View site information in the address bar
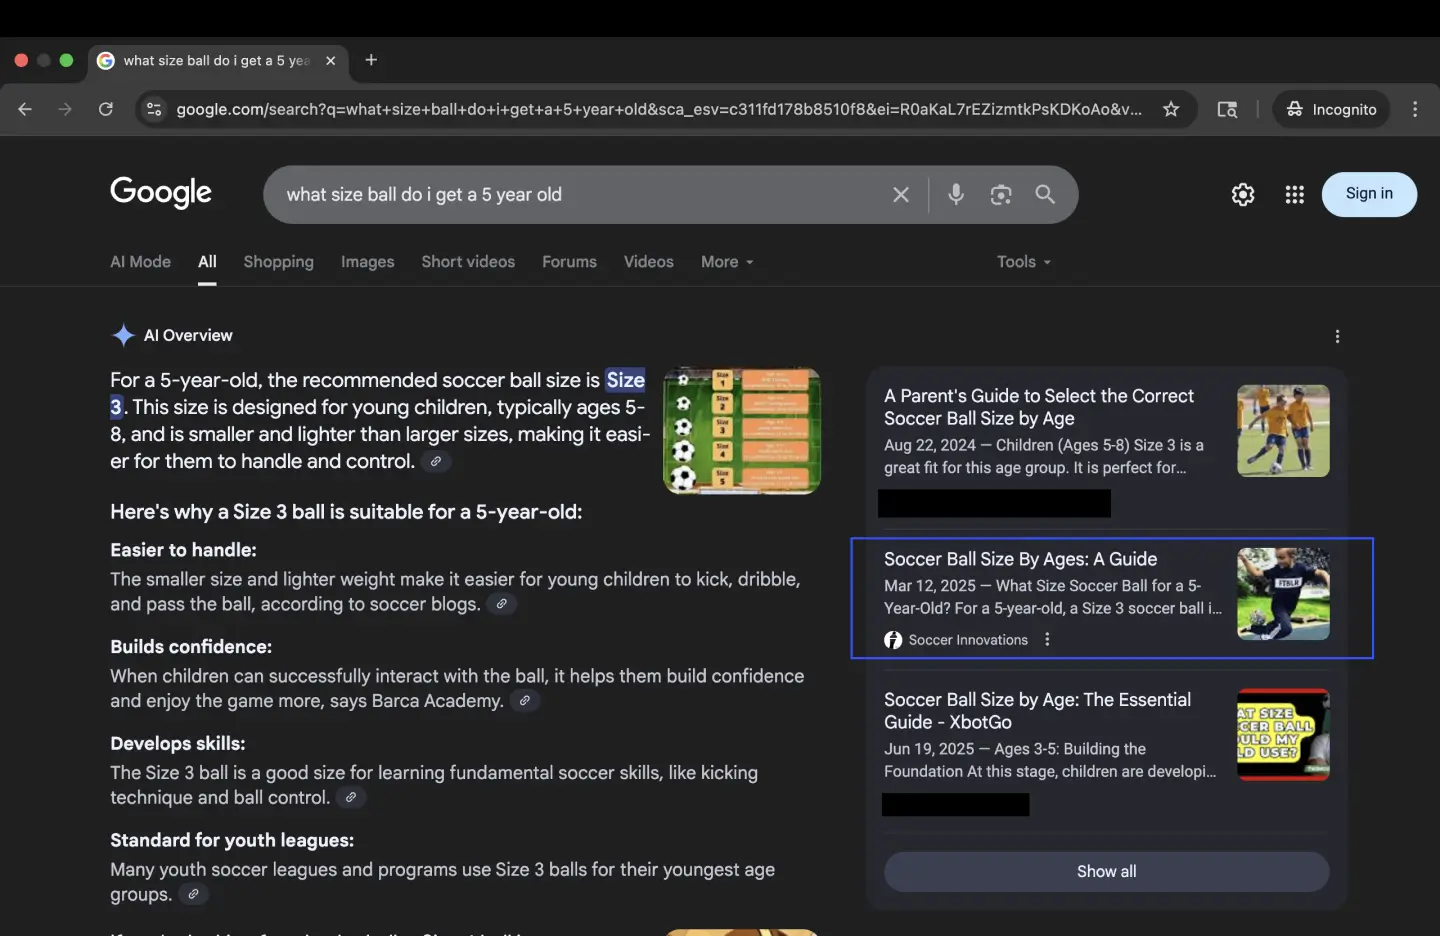This screenshot has height=936, width=1440. coord(154,109)
